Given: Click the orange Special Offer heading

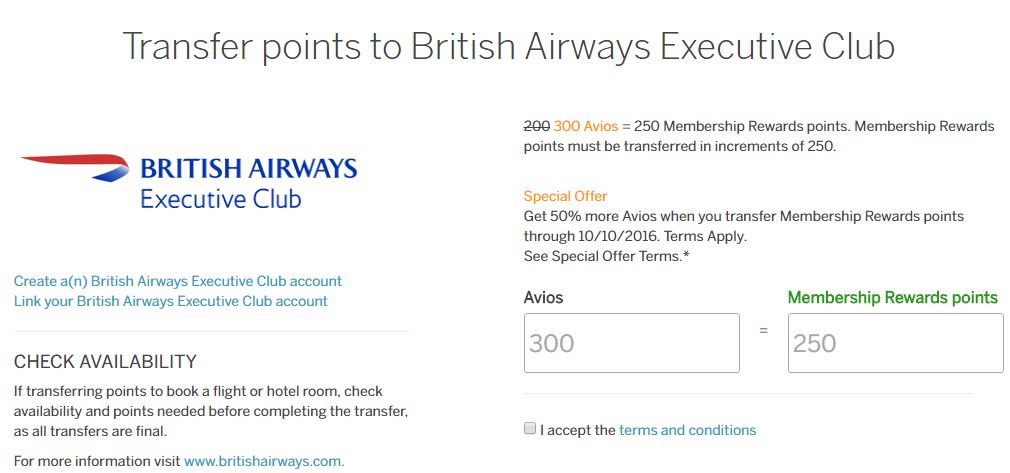Looking at the screenshot, I should click(565, 196).
